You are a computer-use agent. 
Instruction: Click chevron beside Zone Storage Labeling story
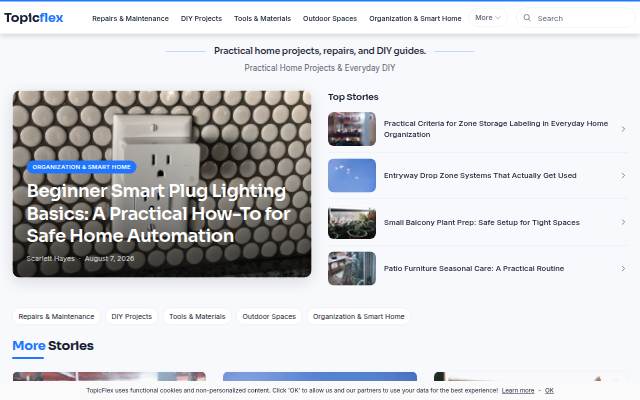coord(623,129)
